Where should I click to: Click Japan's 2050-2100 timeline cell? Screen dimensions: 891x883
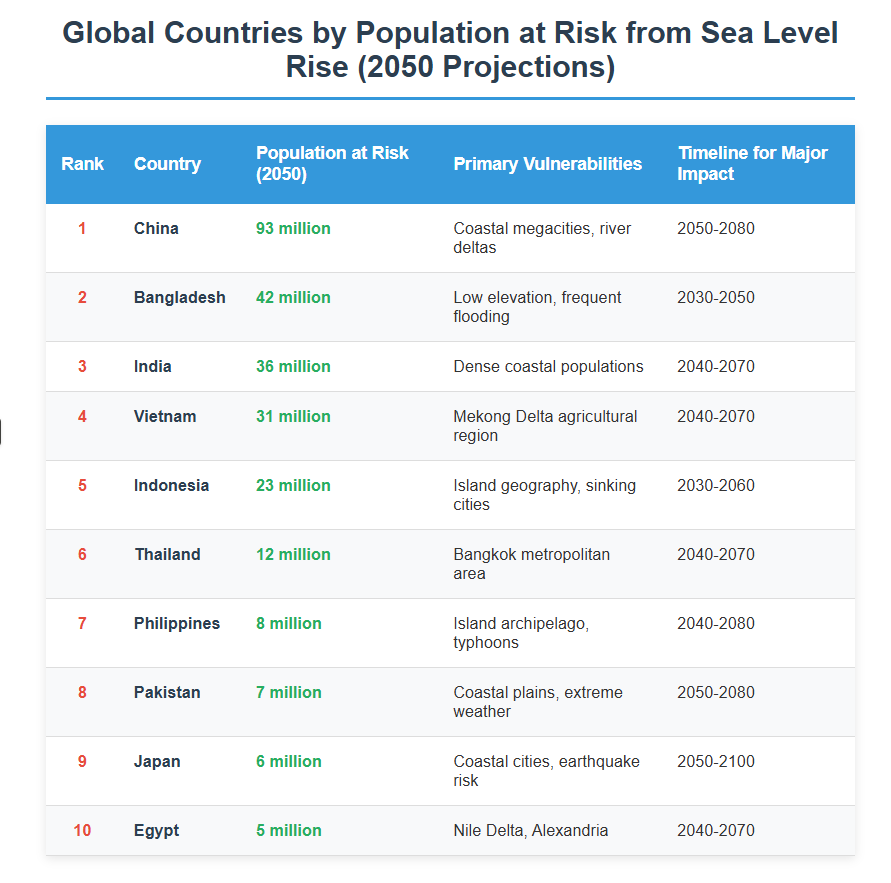click(716, 762)
